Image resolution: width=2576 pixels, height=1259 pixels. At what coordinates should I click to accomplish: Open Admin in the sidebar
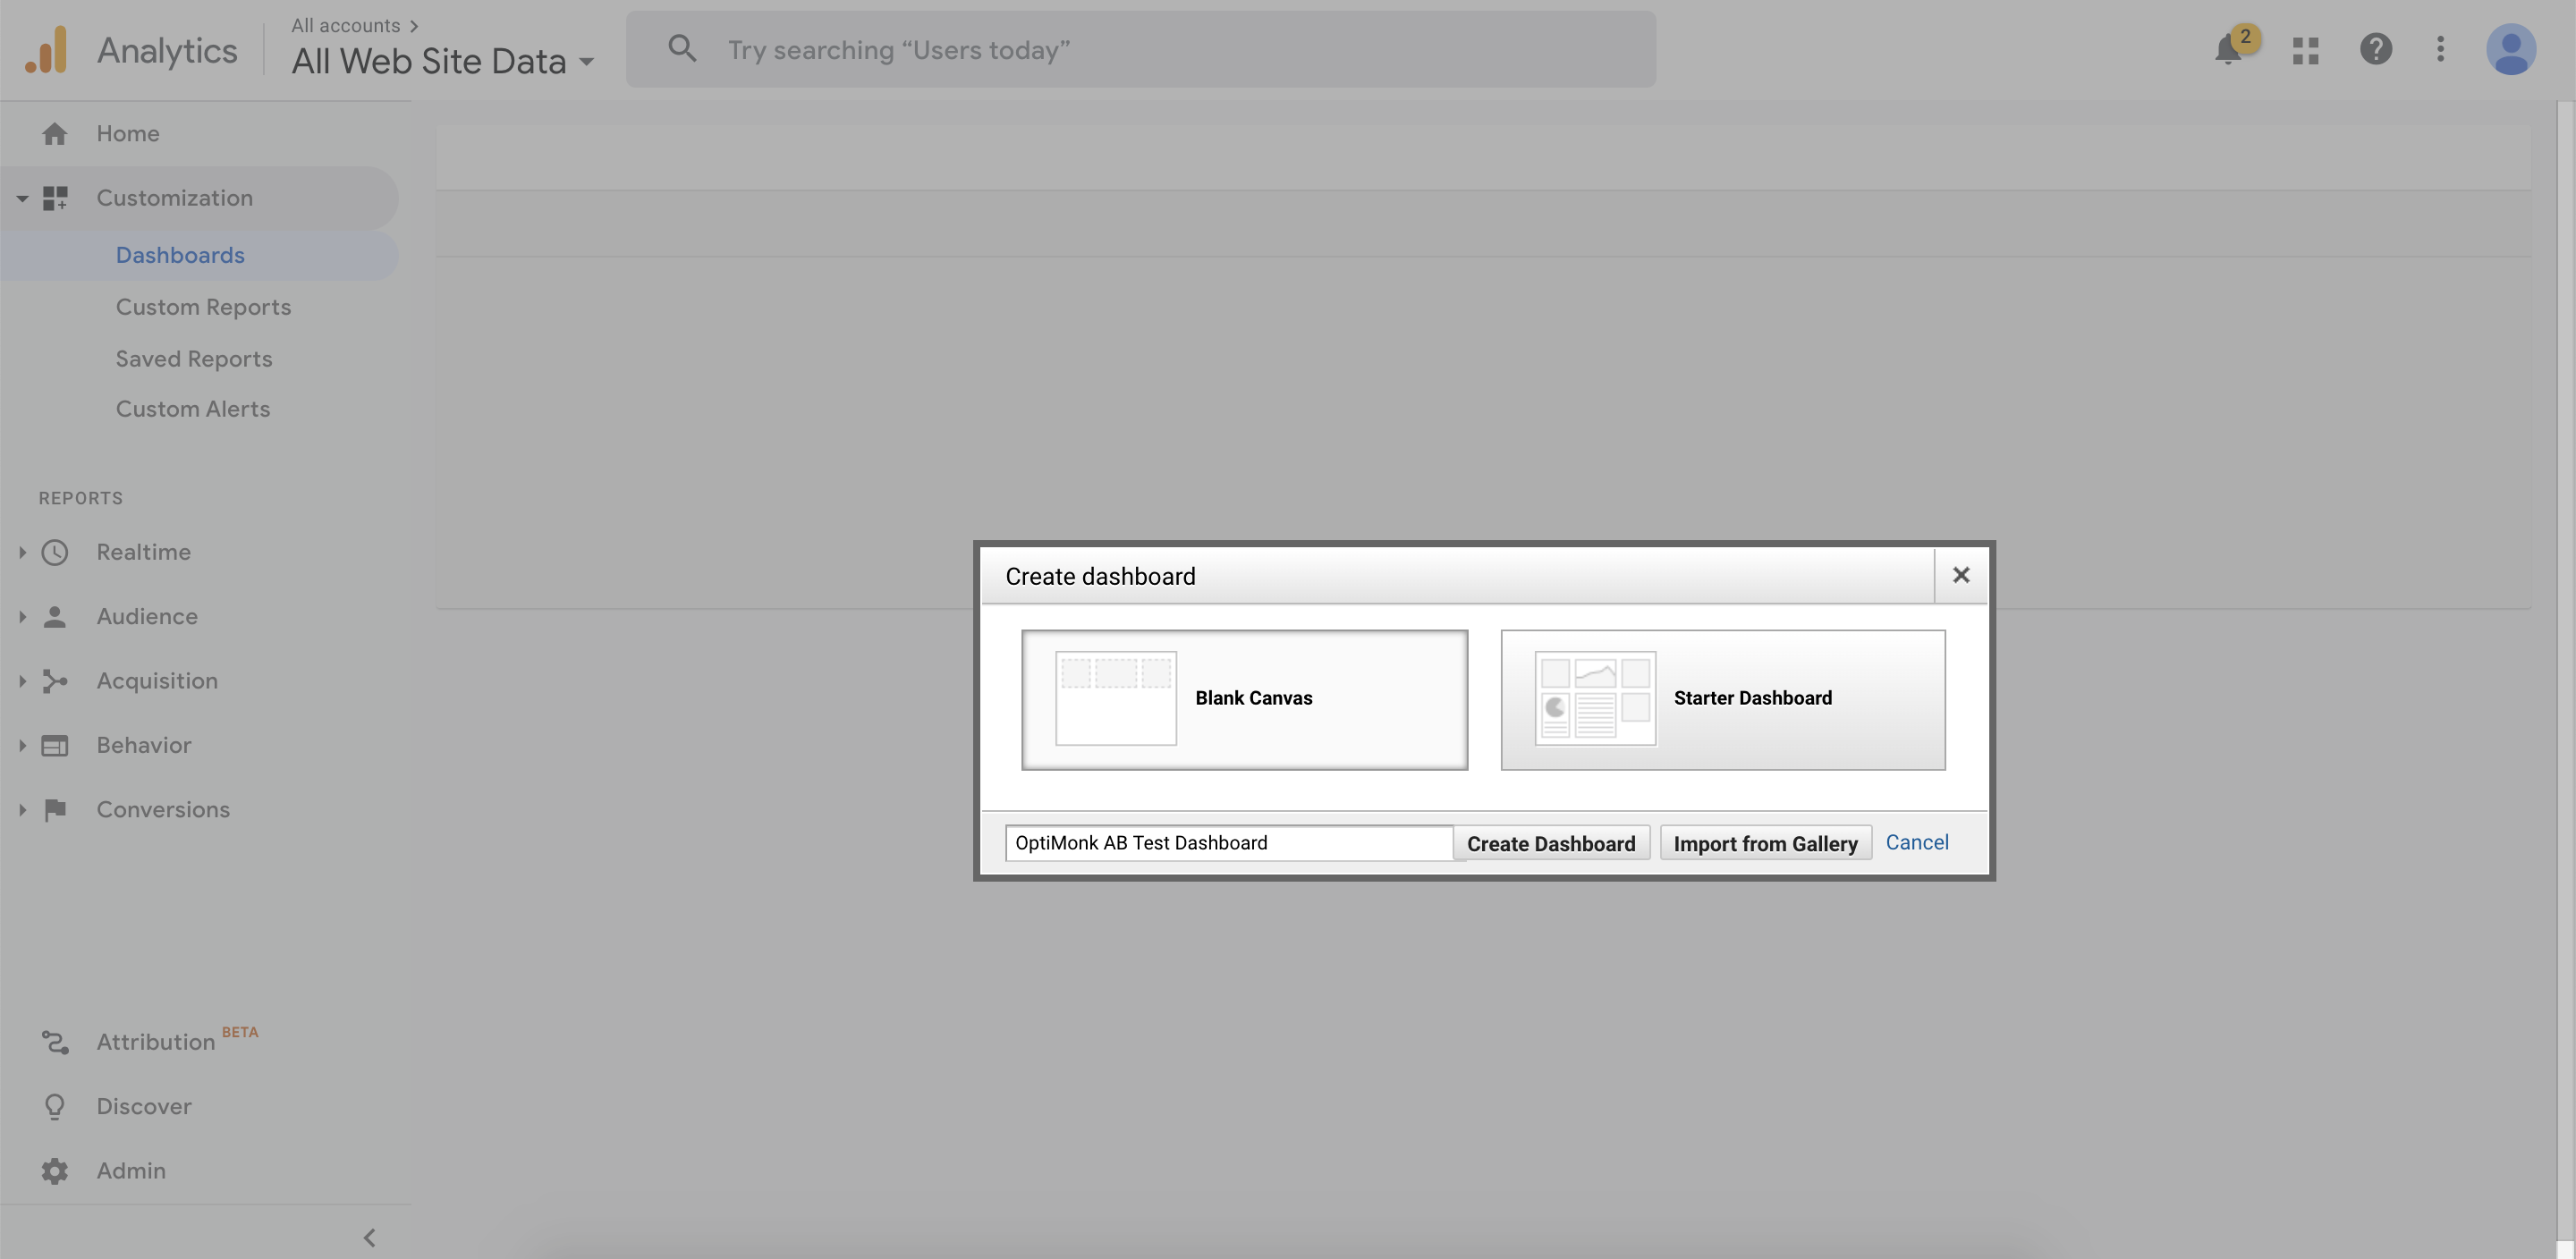pos(131,1170)
